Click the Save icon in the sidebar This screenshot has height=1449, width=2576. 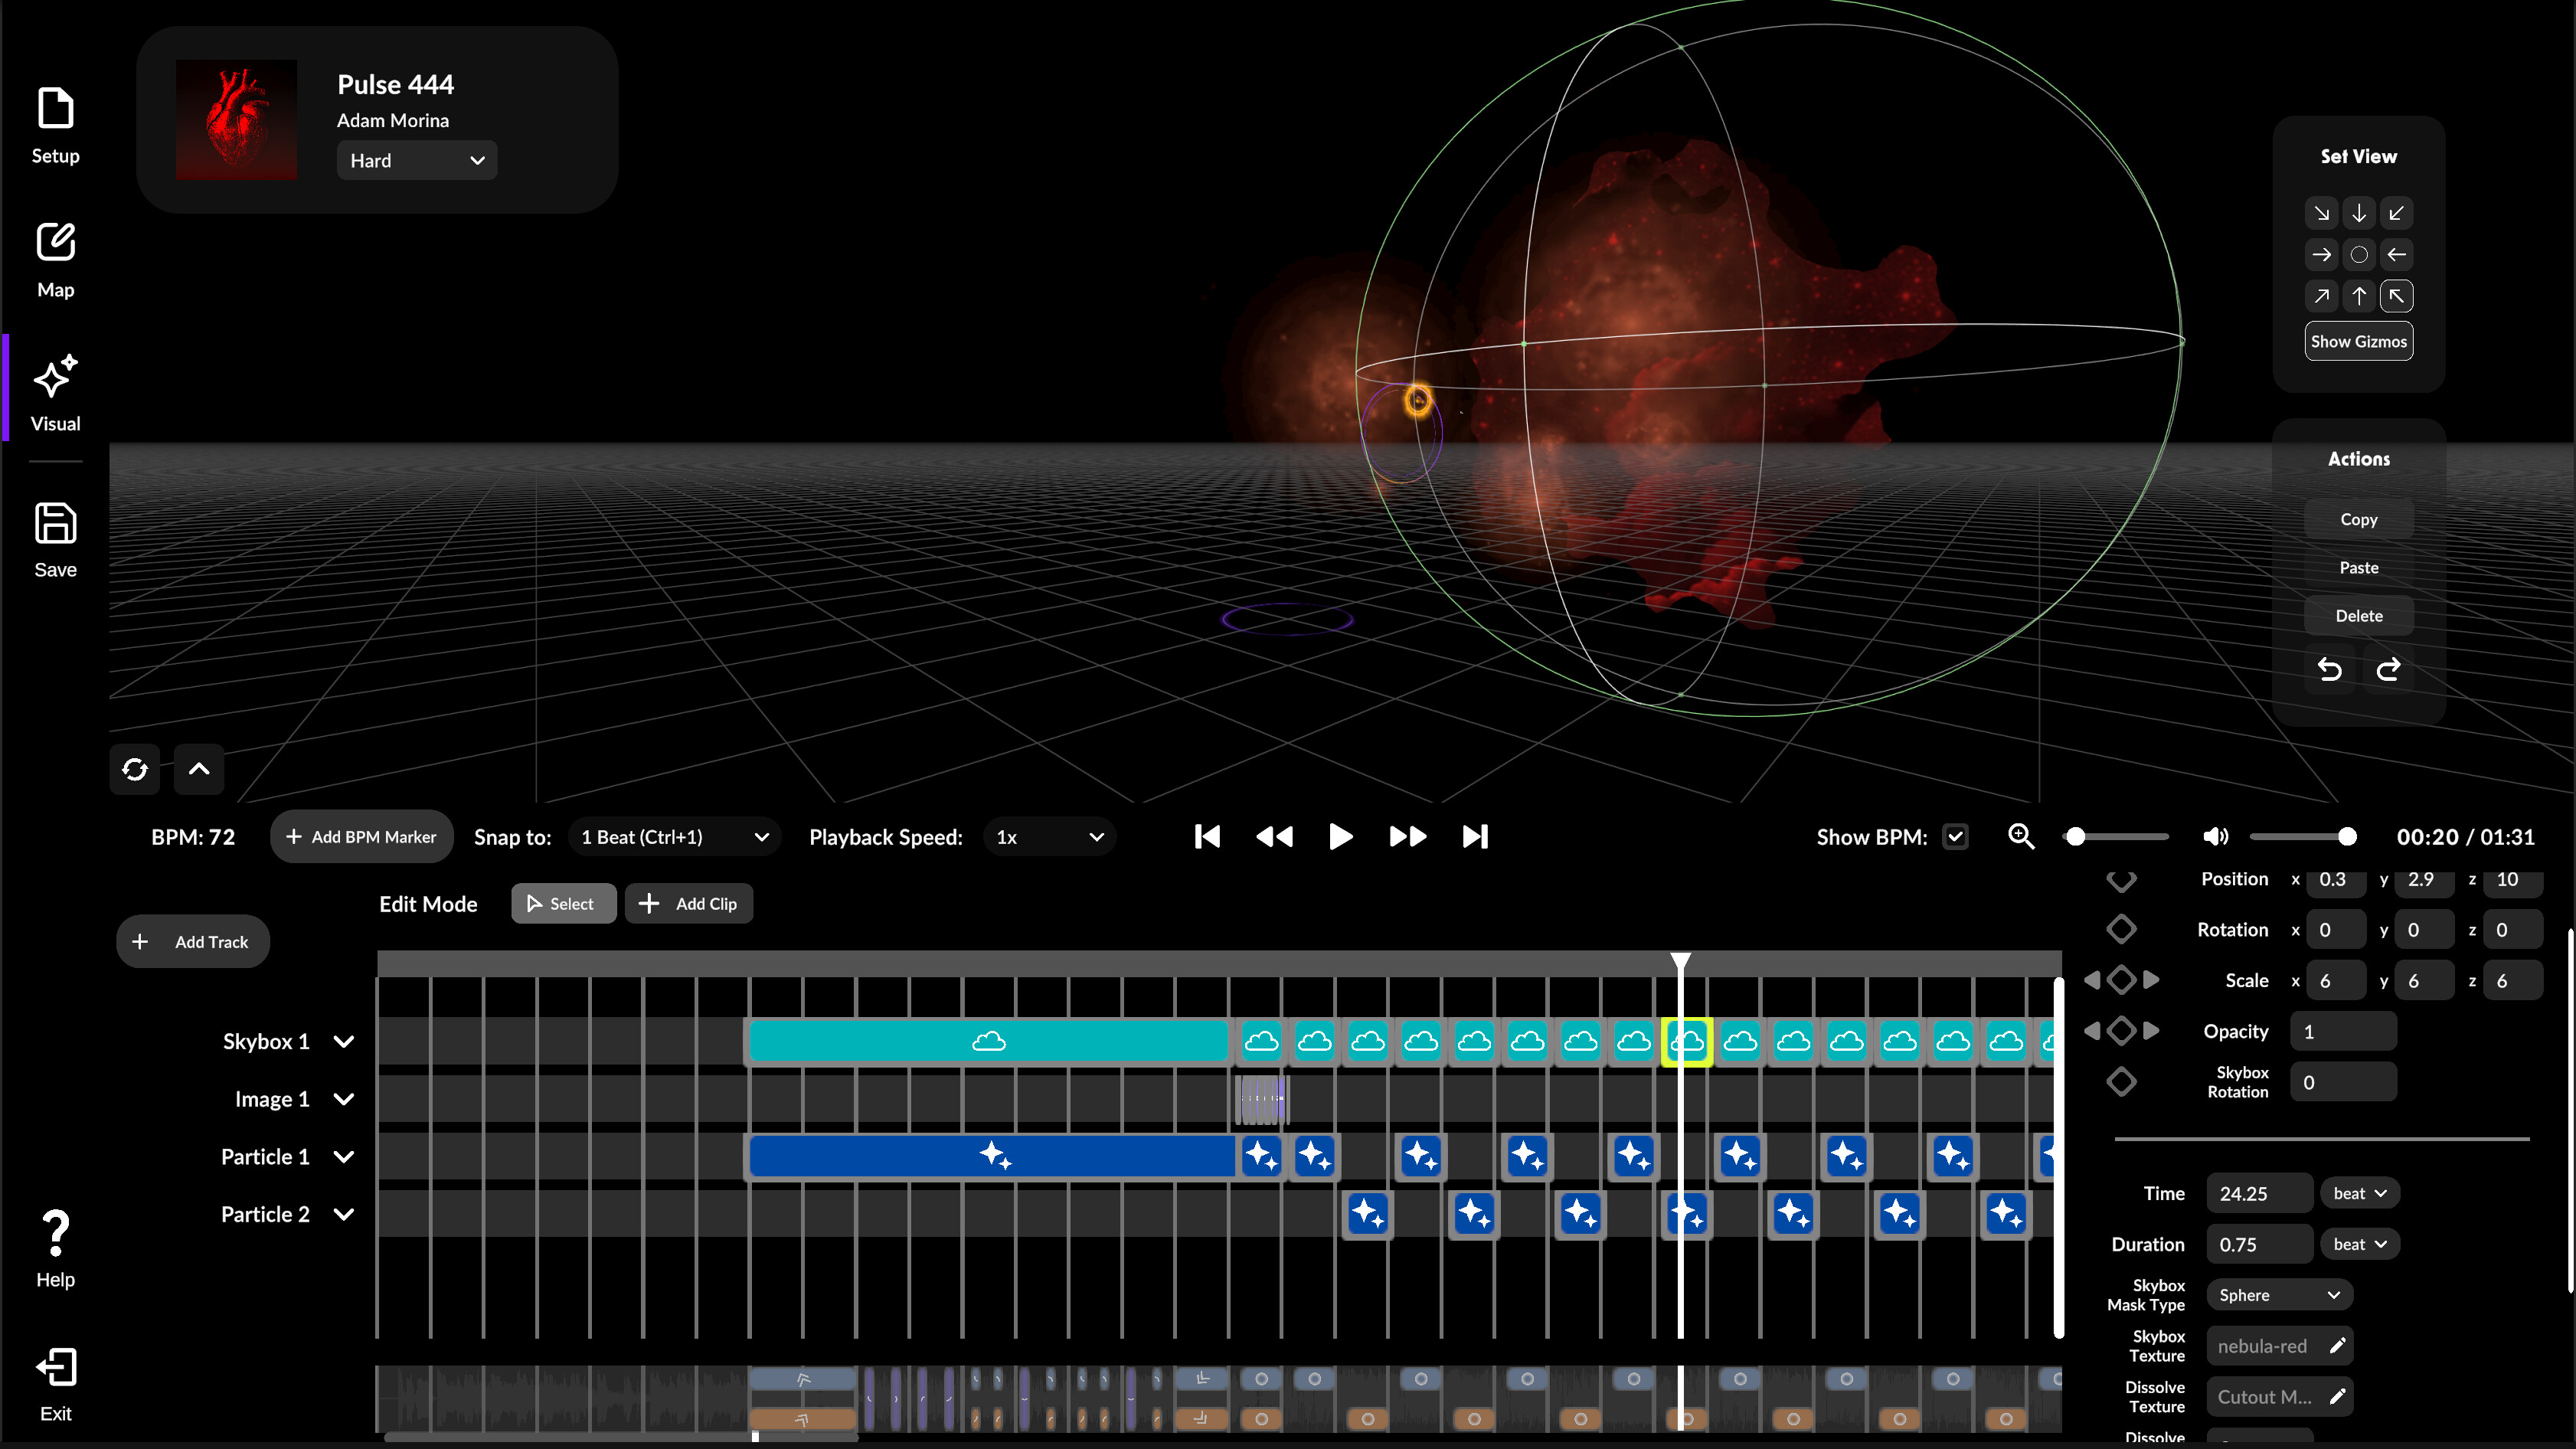55,522
